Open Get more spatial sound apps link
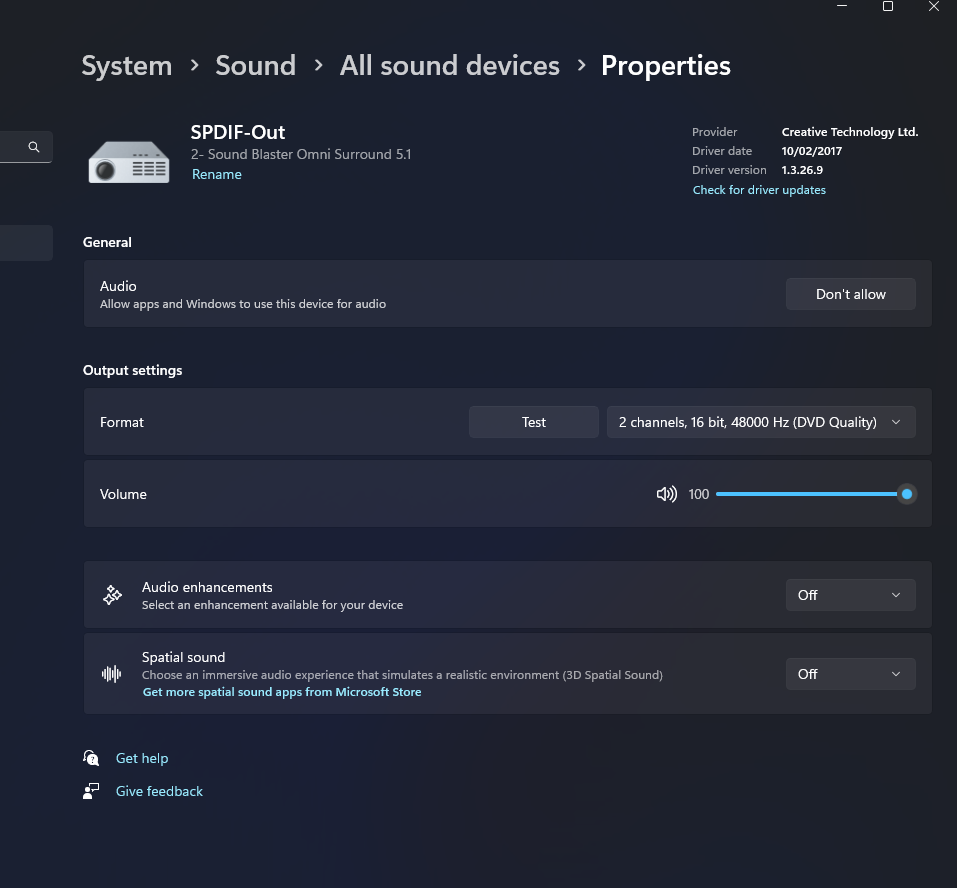The image size is (957, 888). [282, 692]
